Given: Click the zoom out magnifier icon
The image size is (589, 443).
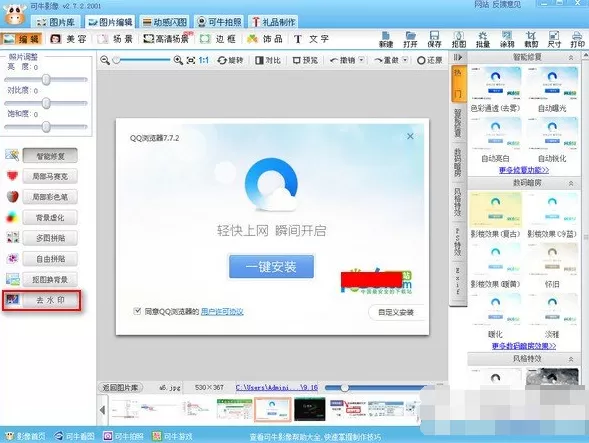Looking at the screenshot, I should 105,60.
